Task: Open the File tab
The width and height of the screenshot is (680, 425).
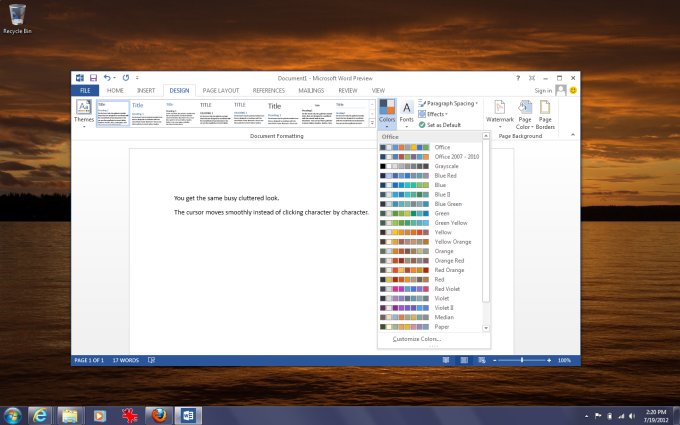Action: click(85, 90)
